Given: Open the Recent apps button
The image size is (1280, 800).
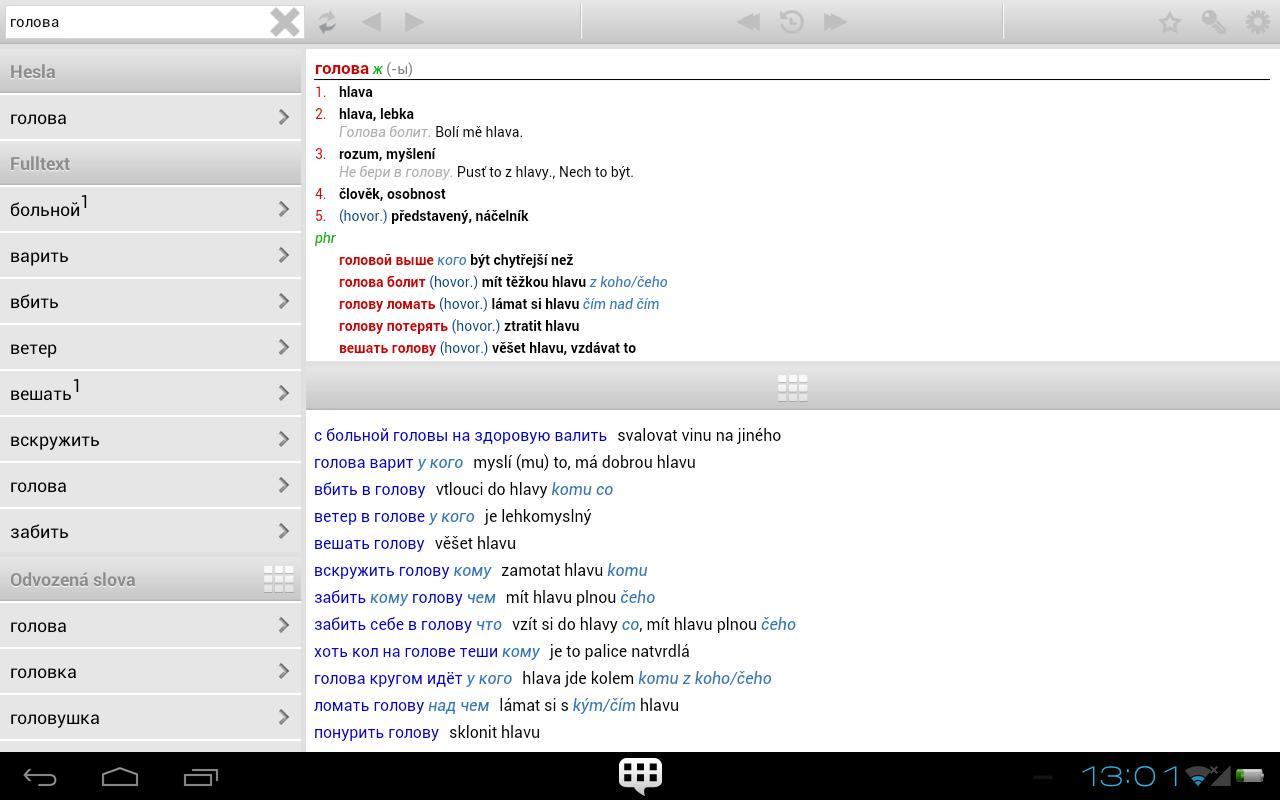Looking at the screenshot, I should pyautogui.click(x=201, y=776).
